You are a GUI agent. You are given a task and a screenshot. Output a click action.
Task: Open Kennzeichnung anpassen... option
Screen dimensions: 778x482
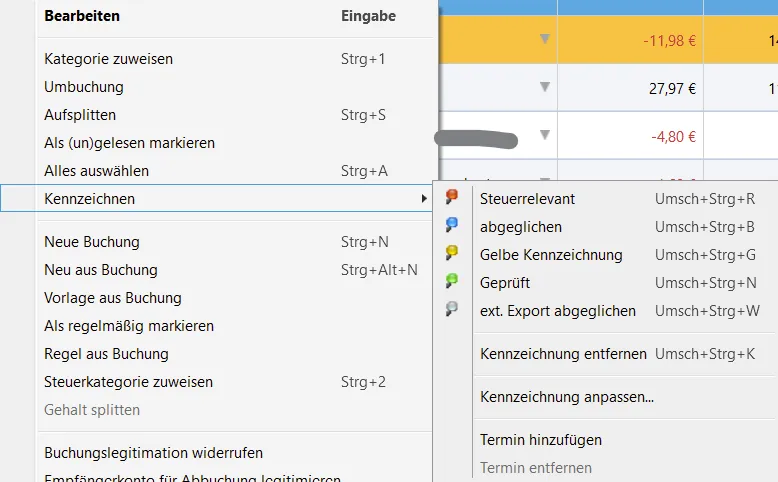(567, 397)
